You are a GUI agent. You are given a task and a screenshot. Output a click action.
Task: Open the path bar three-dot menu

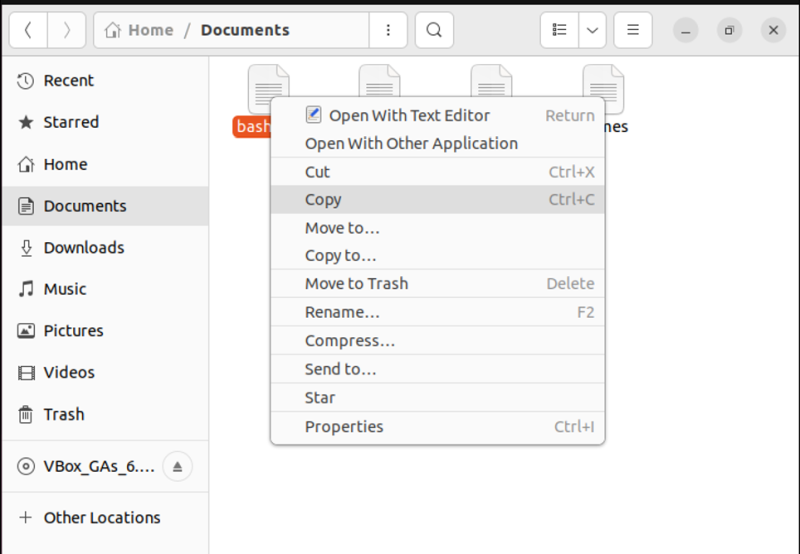click(x=388, y=30)
